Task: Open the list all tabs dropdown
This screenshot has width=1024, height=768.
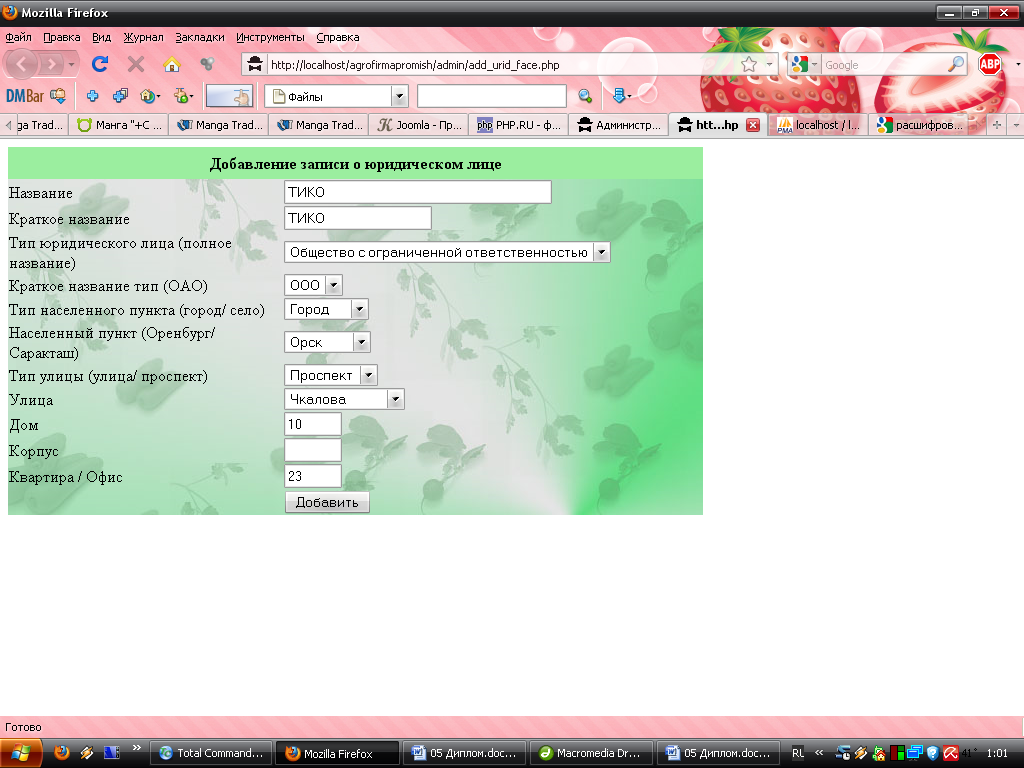Action: pos(1016,125)
